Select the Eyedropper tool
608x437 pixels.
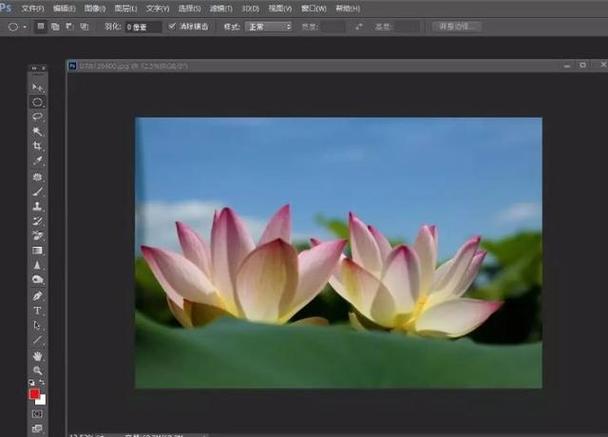38,161
